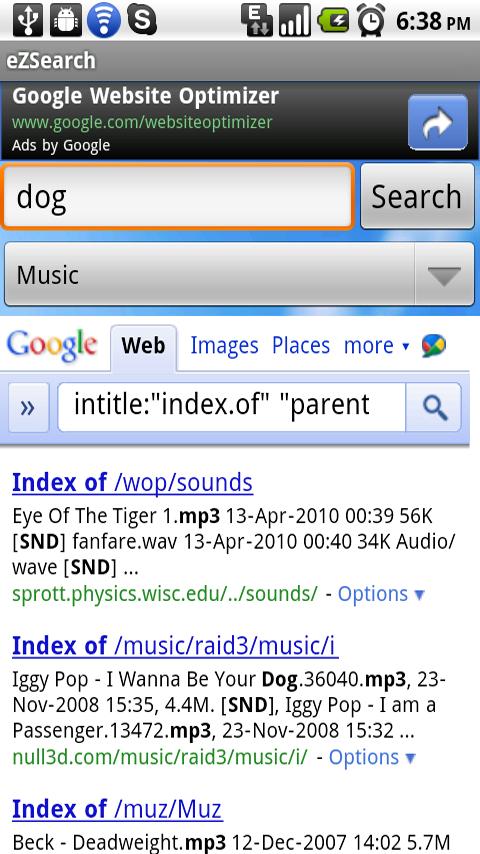Tap the battery charging icon

pyautogui.click(x=333, y=21)
